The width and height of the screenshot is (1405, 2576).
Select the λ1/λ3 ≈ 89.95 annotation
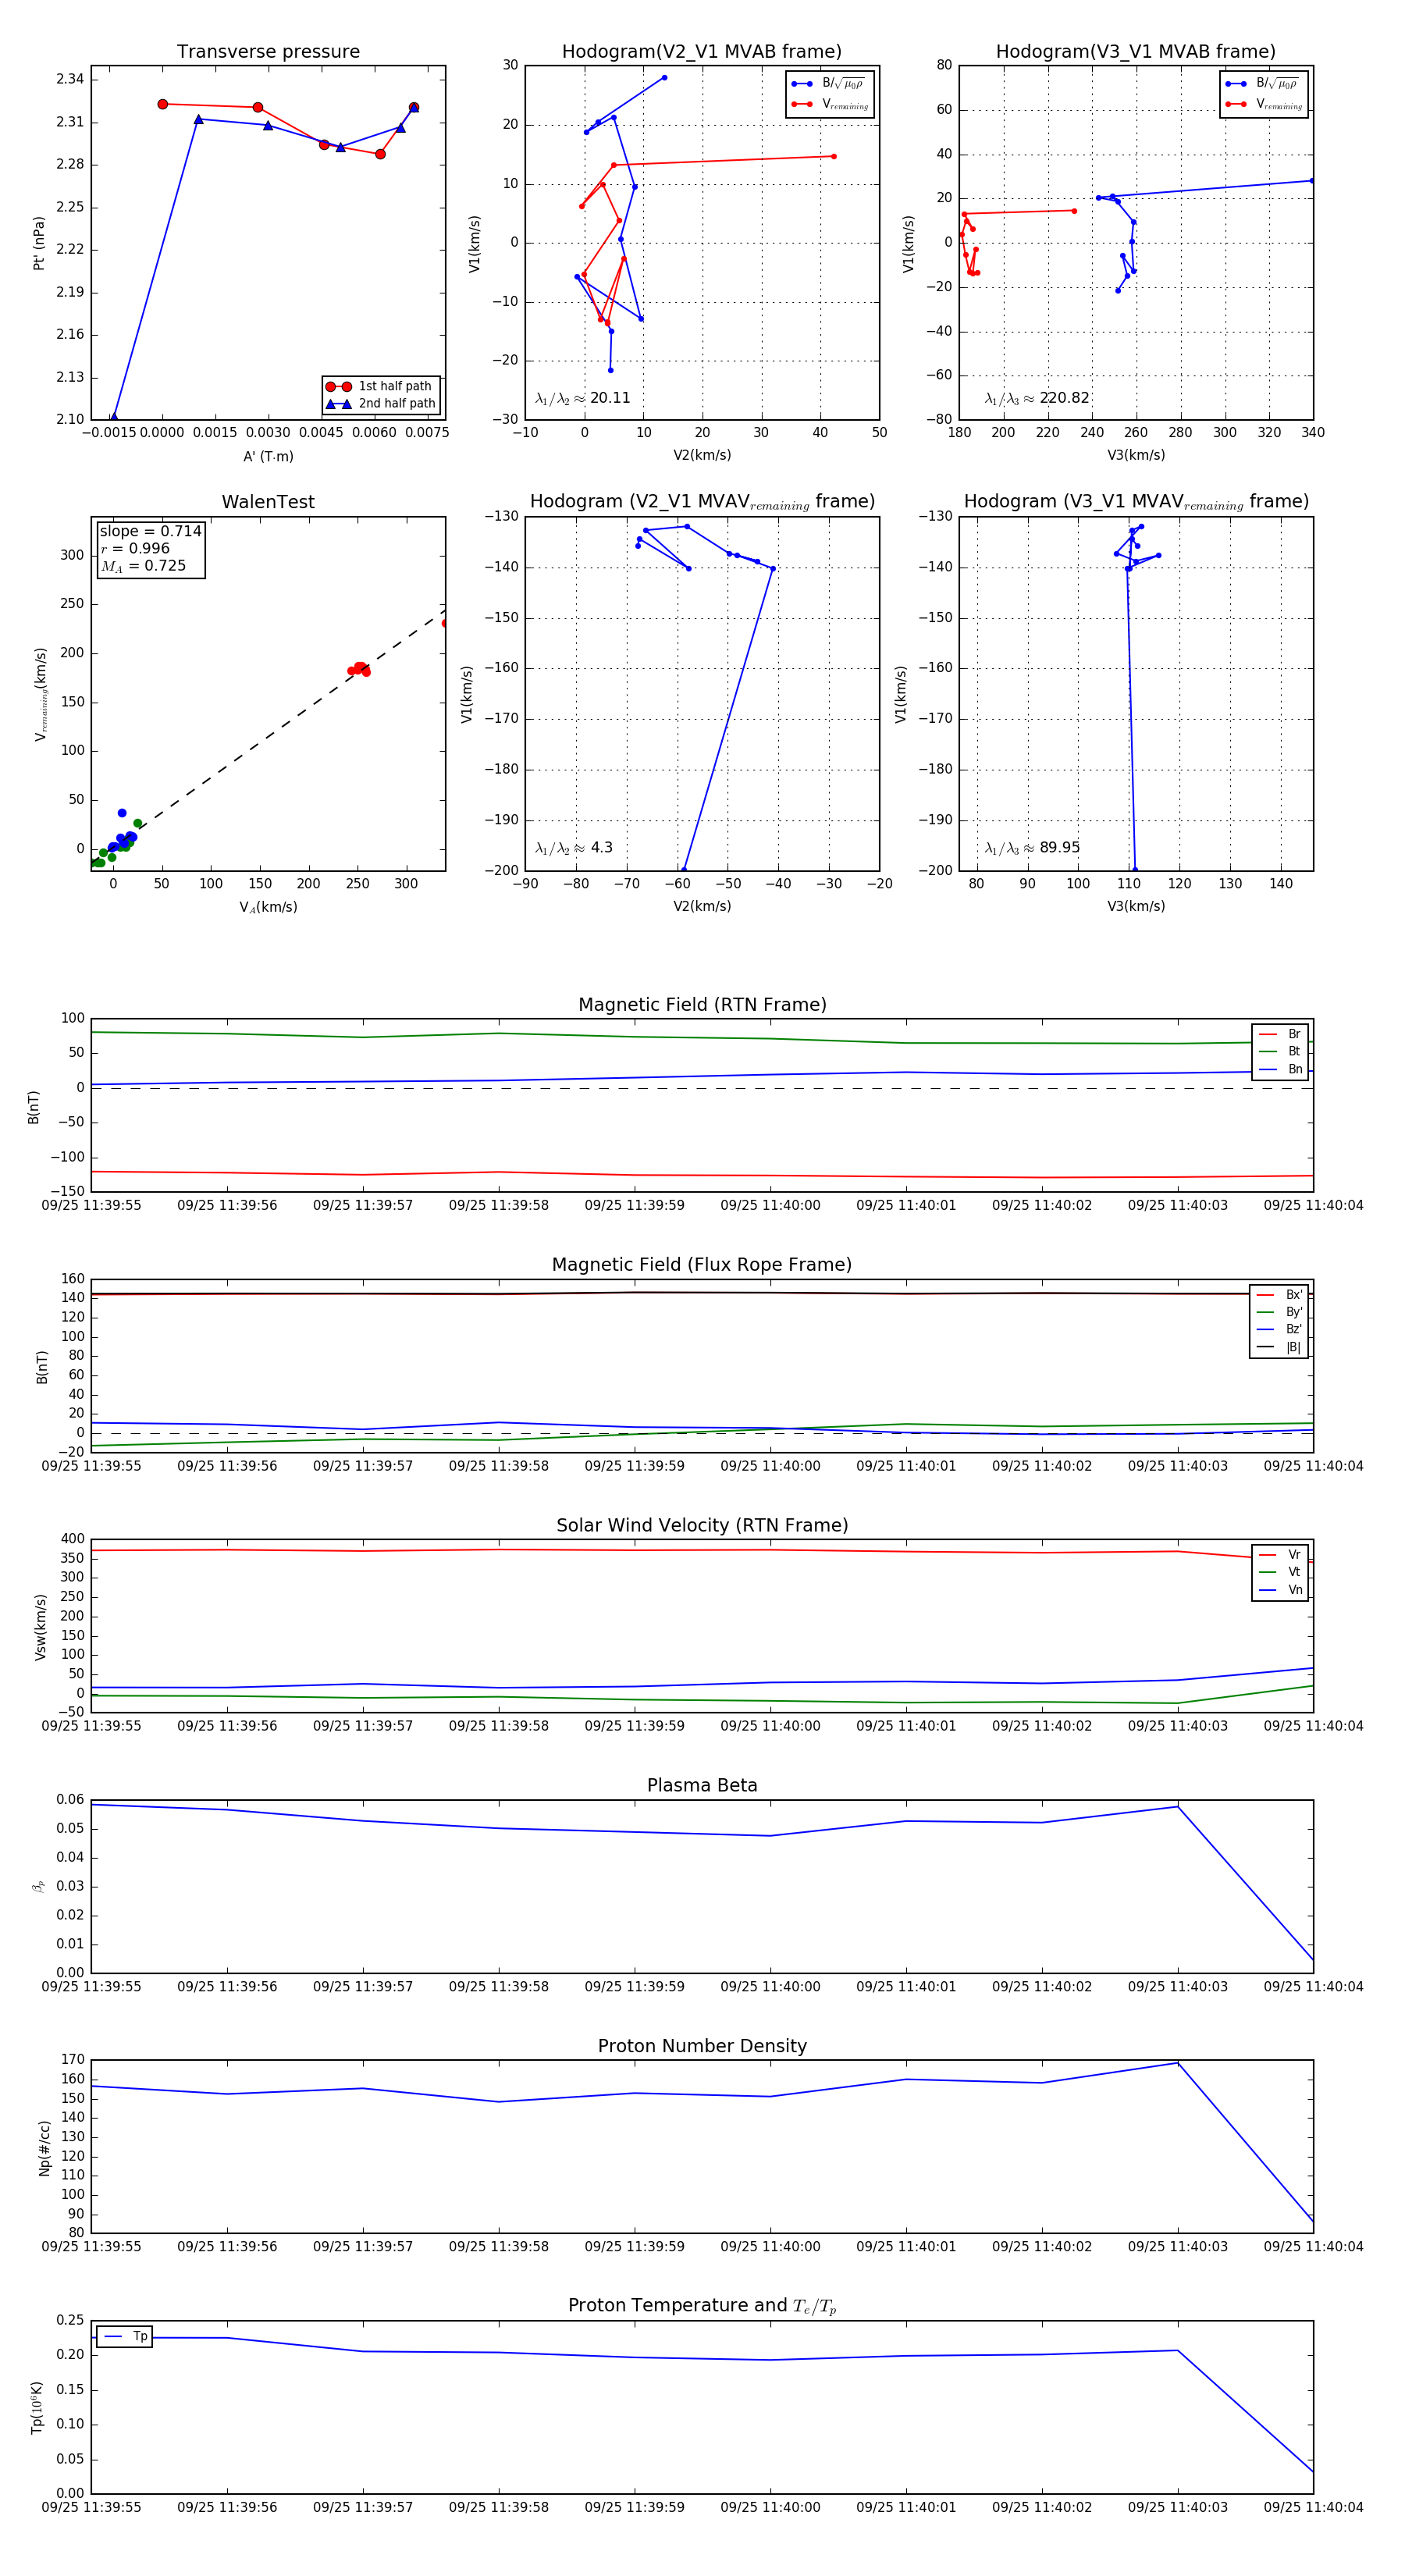[1032, 848]
